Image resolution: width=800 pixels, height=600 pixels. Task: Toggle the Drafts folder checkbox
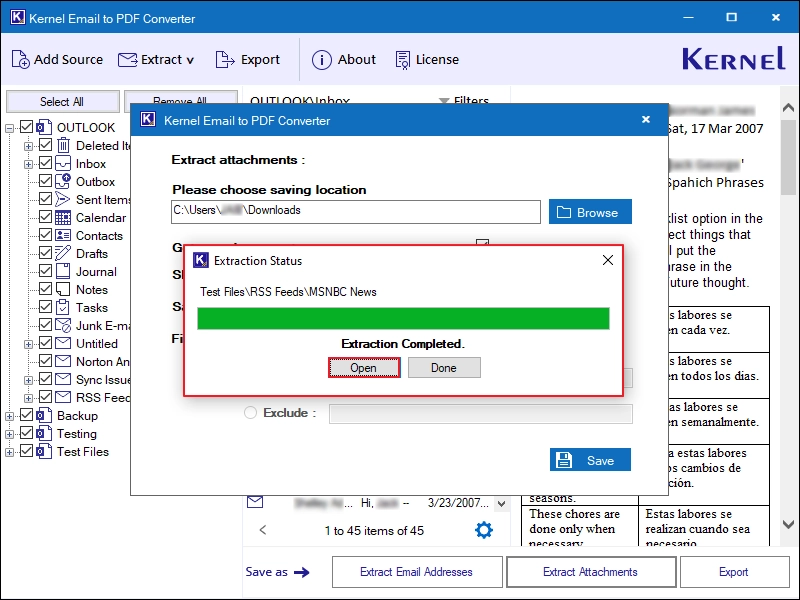coord(45,253)
